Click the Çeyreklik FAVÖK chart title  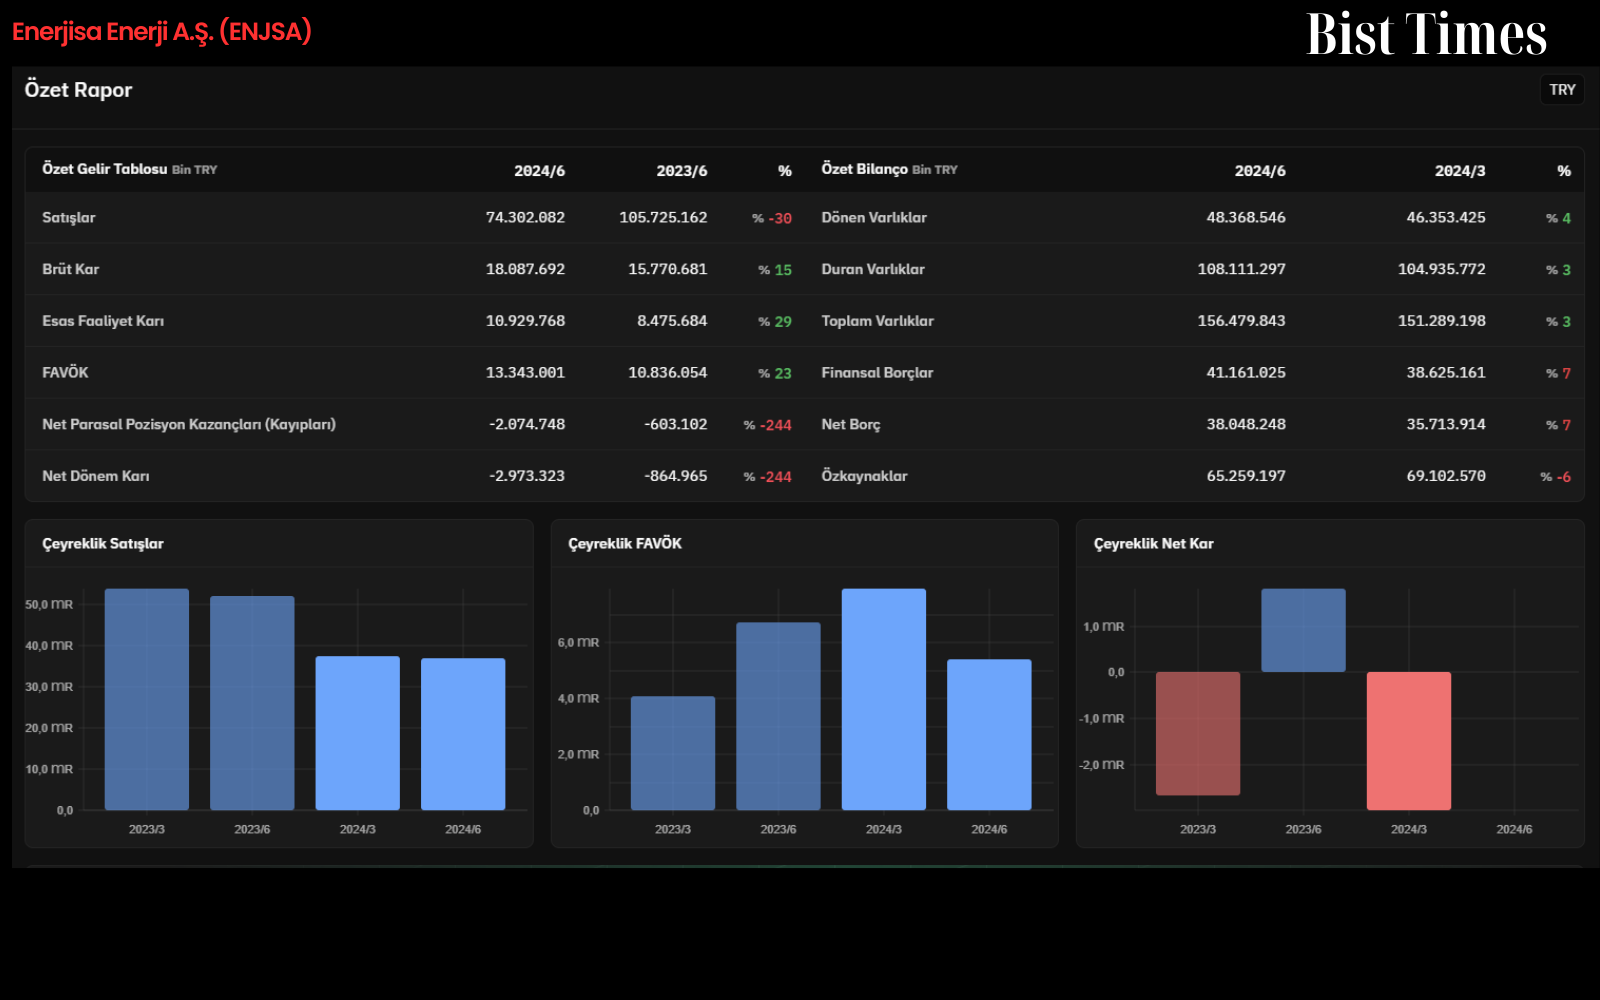click(625, 544)
